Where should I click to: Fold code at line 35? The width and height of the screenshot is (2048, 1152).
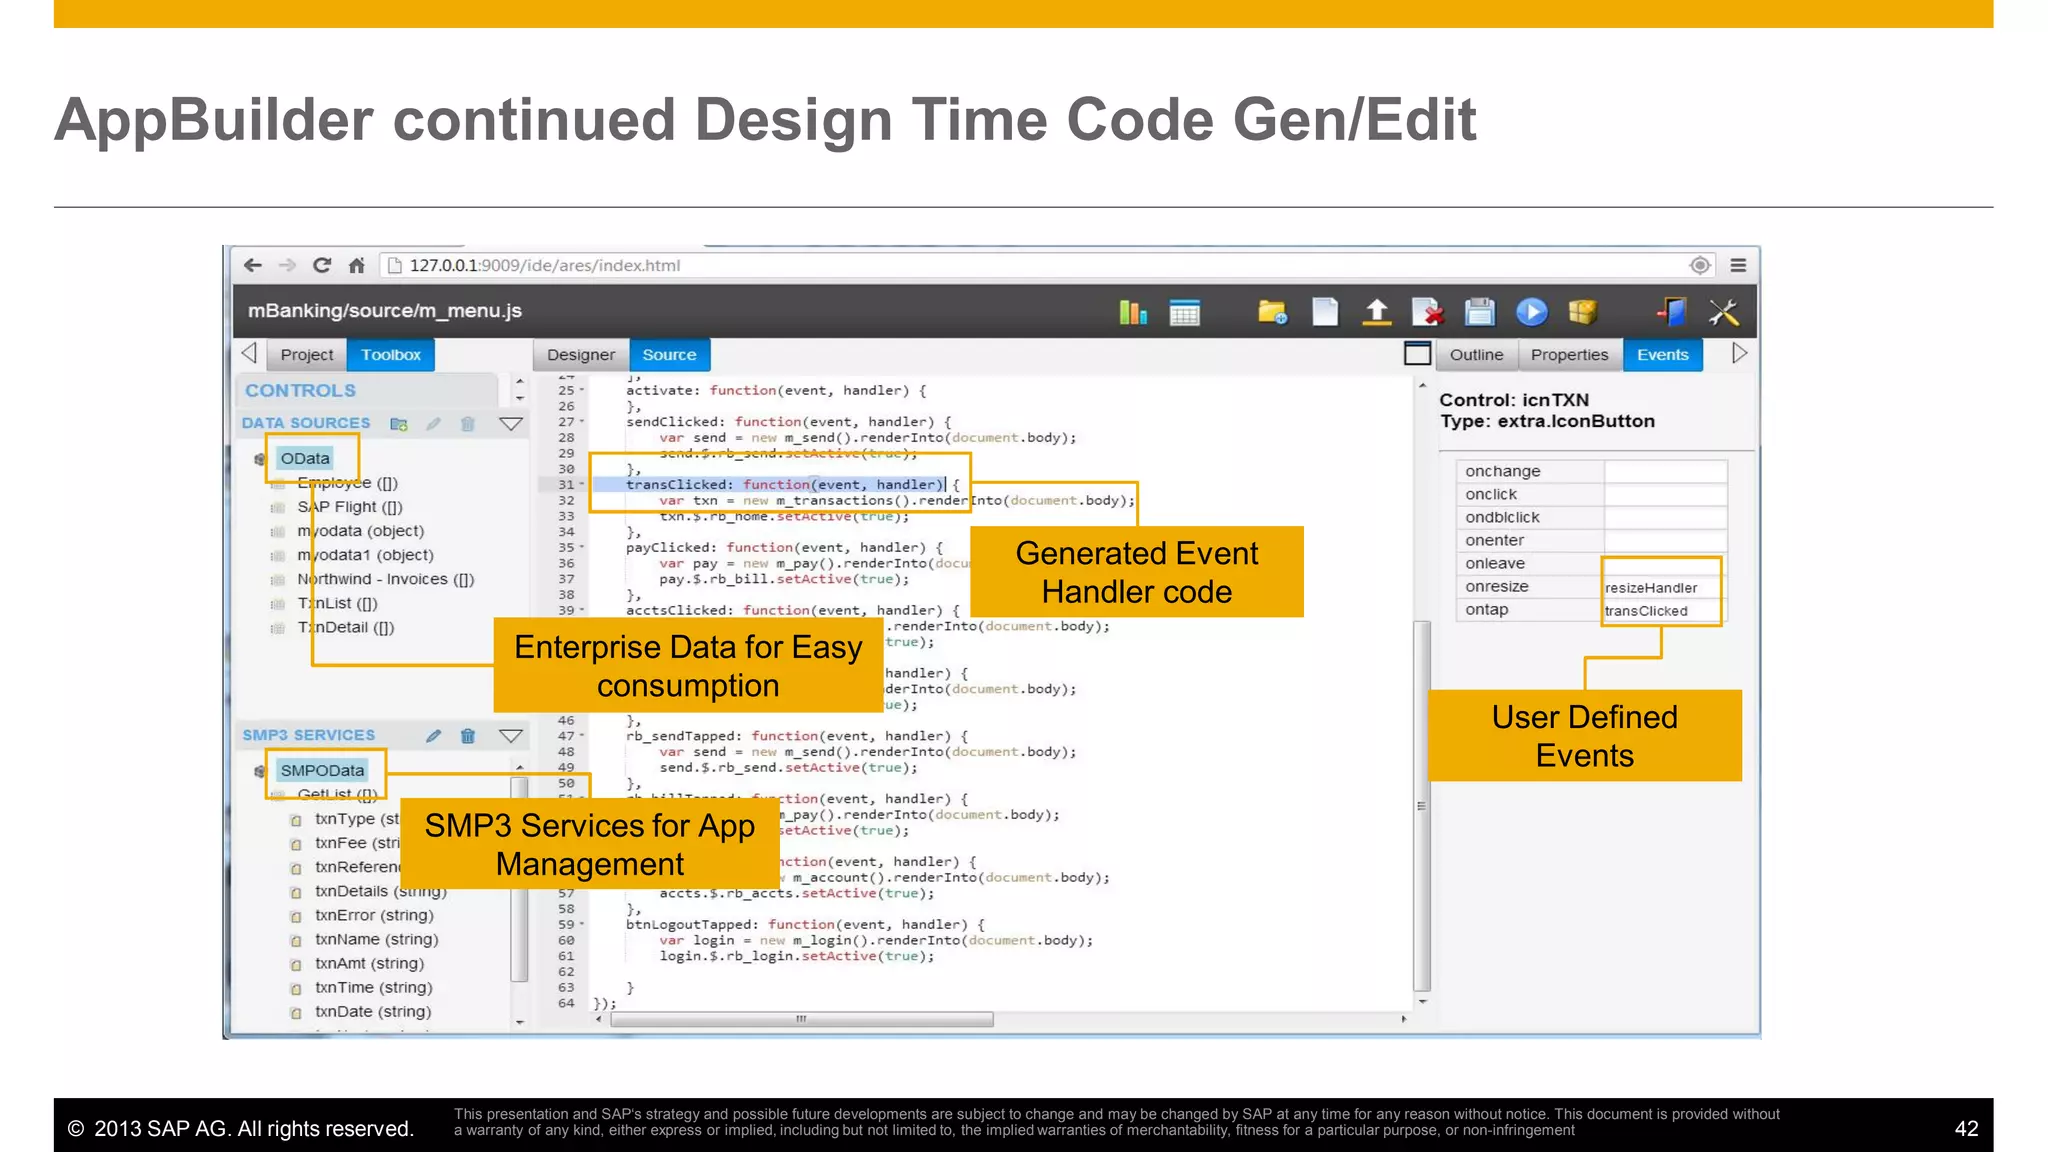[x=582, y=548]
